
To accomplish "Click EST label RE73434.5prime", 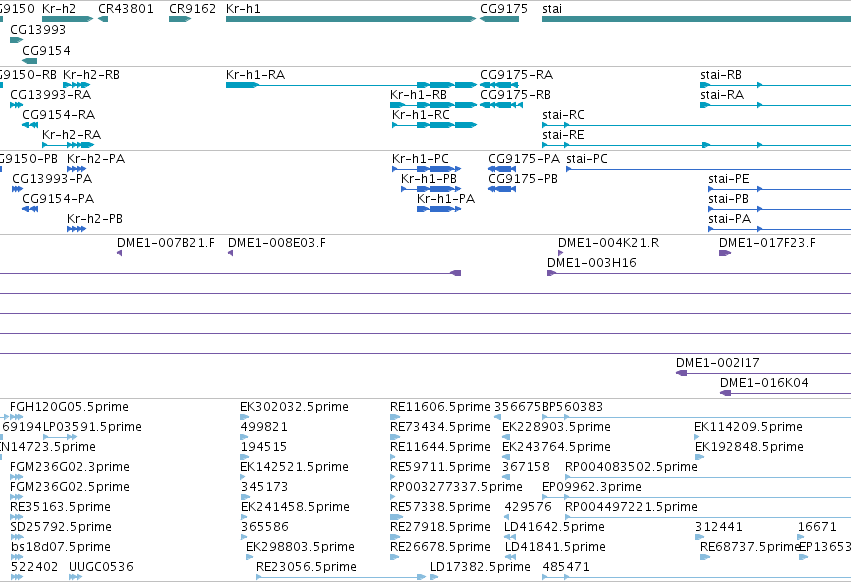I will pyautogui.click(x=440, y=427).
